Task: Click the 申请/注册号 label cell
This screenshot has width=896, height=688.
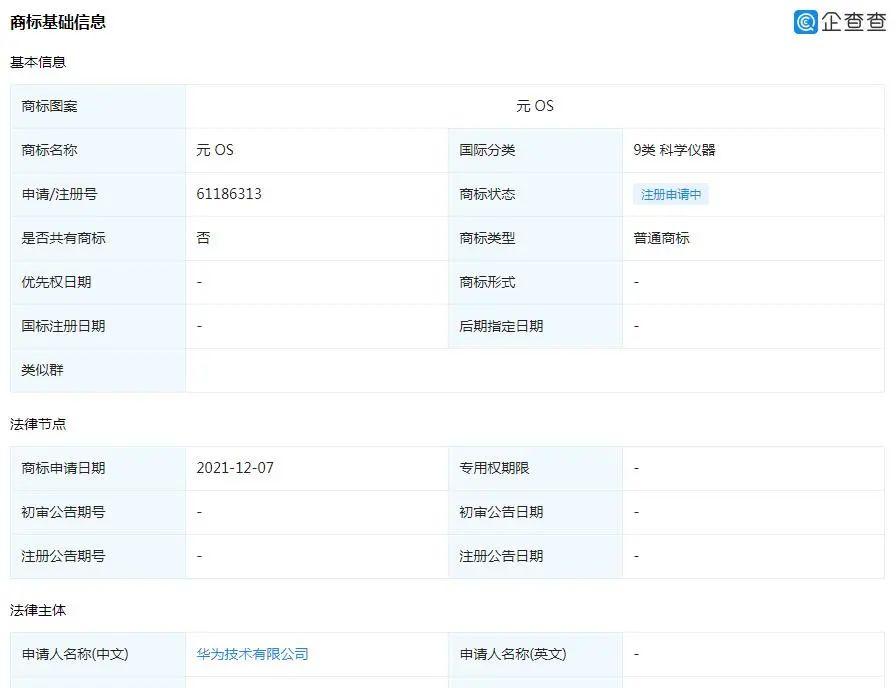Action: 98,194
